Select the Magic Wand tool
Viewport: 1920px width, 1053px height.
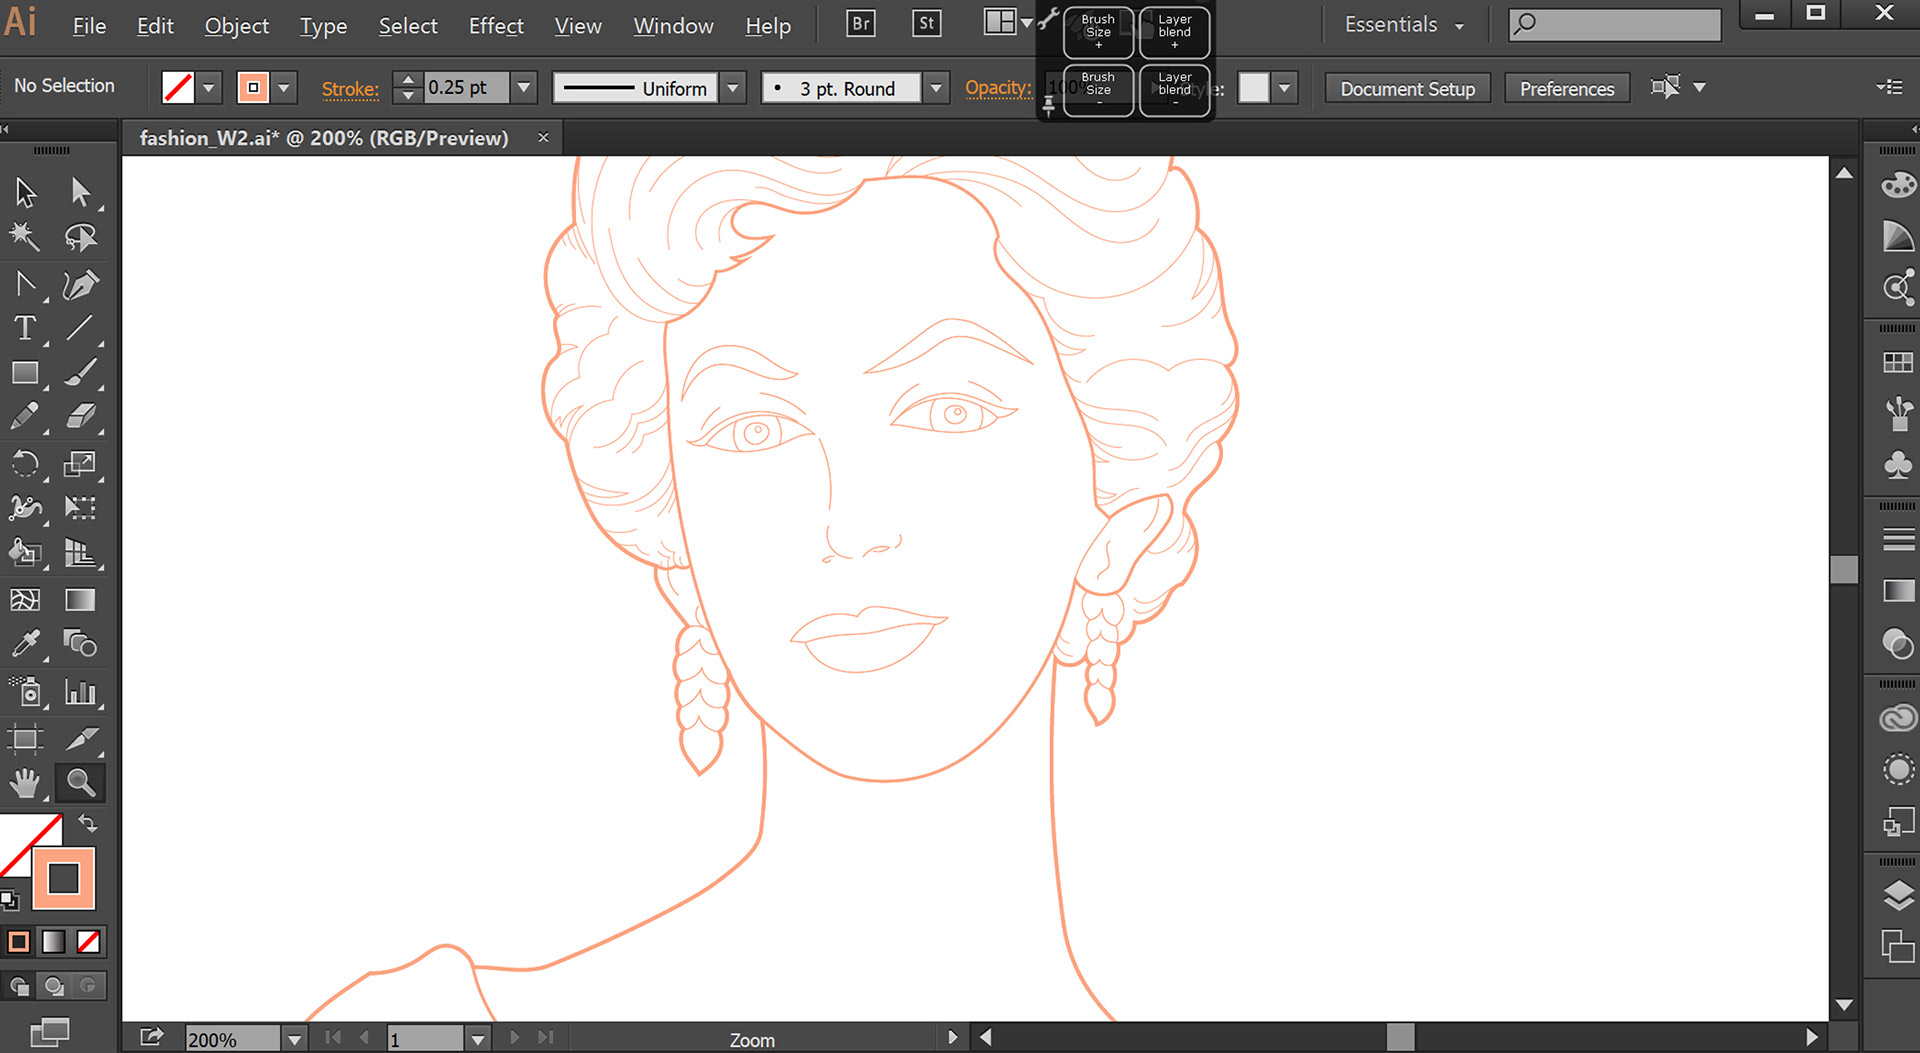pos(25,237)
